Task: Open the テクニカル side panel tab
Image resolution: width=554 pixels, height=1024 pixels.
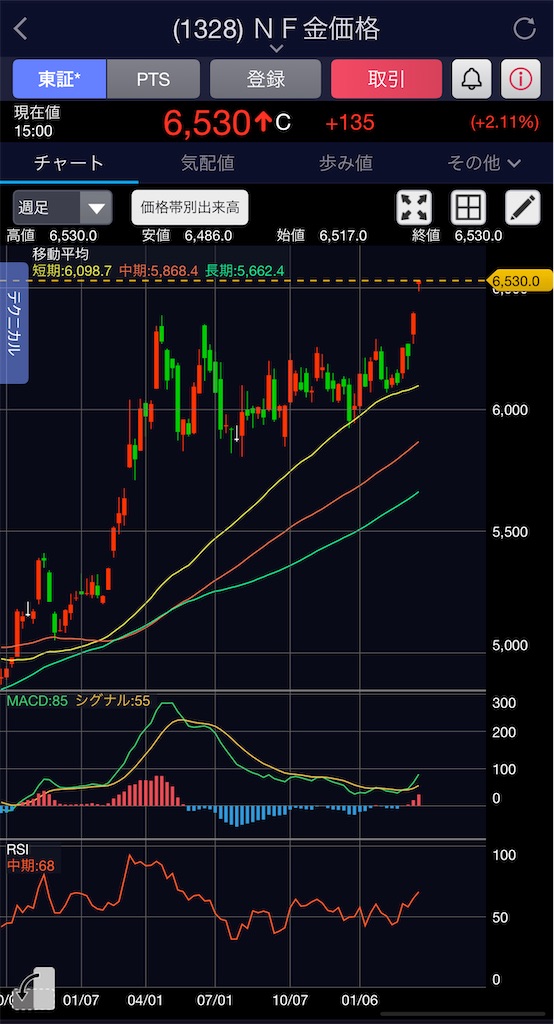Action: [x=14, y=323]
